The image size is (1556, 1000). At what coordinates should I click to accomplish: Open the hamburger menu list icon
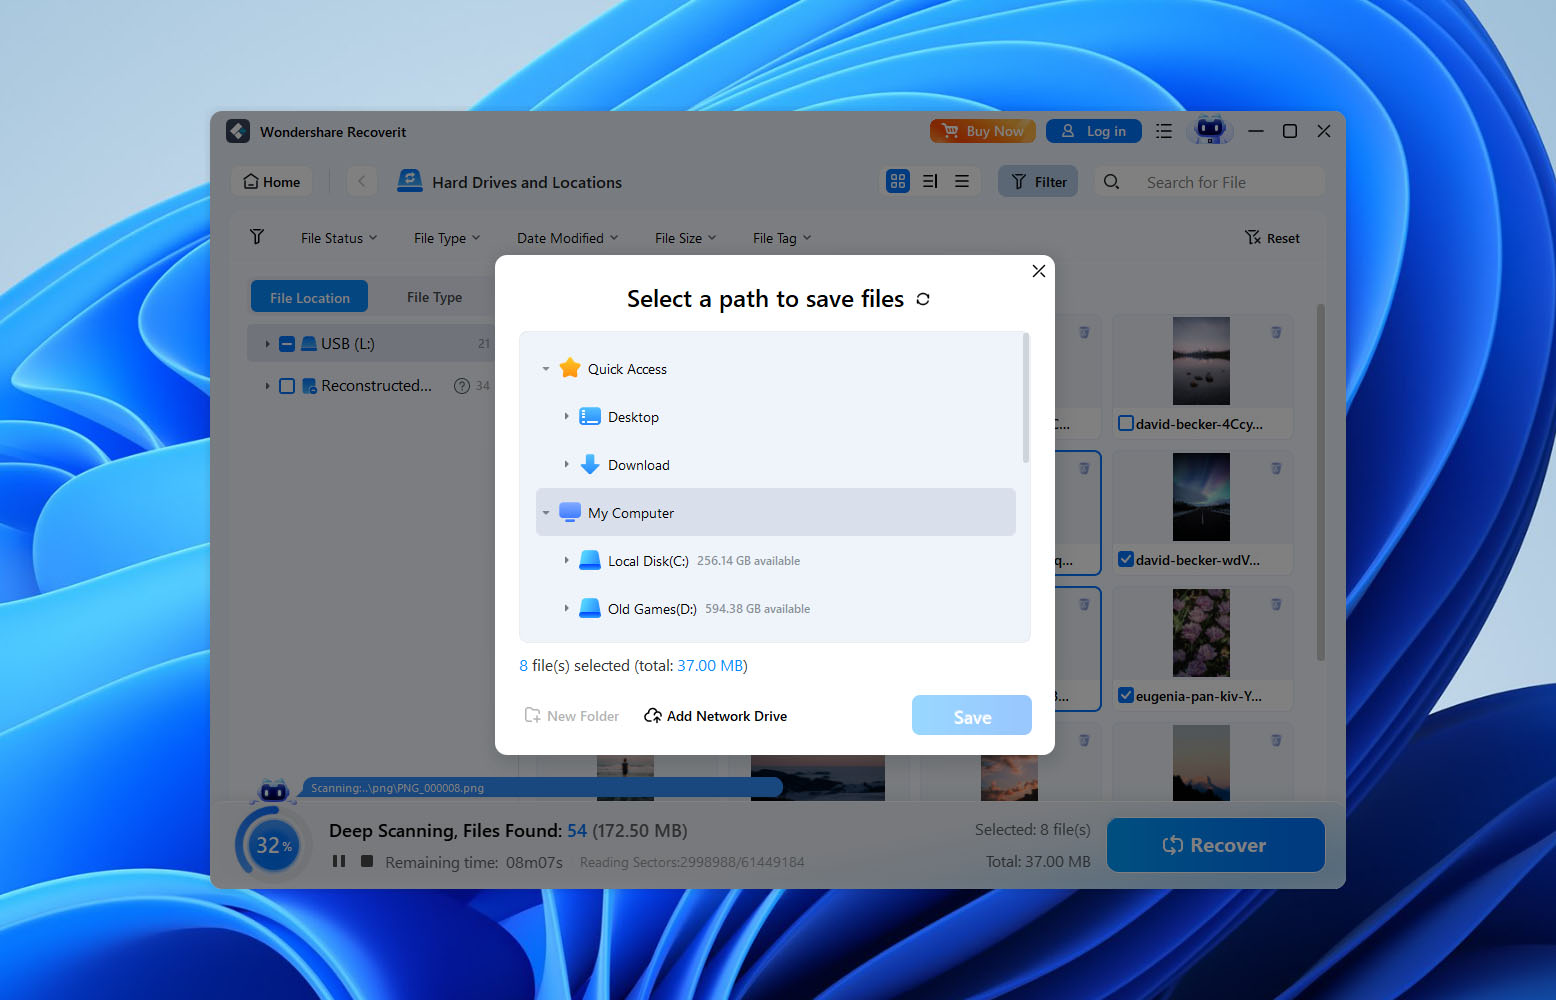[x=1164, y=131]
